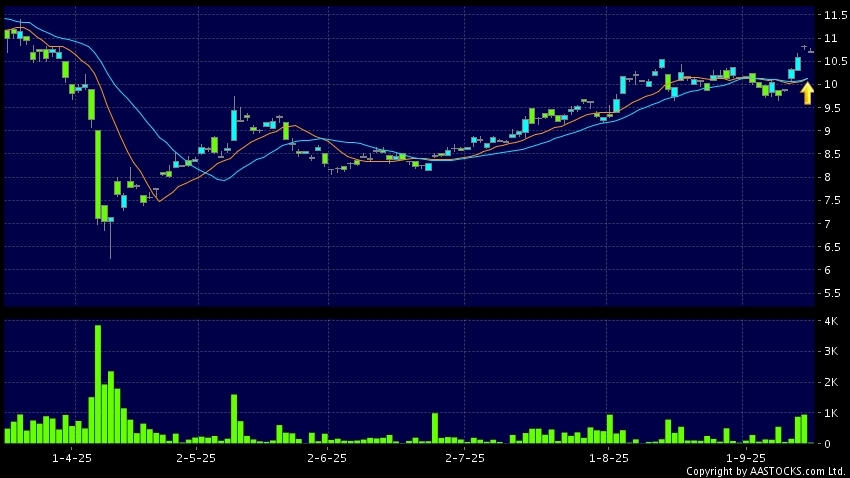850x478 pixels.
Task: Click the tall cyan candlestick in mid-May
Action: pyautogui.click(x=234, y=125)
